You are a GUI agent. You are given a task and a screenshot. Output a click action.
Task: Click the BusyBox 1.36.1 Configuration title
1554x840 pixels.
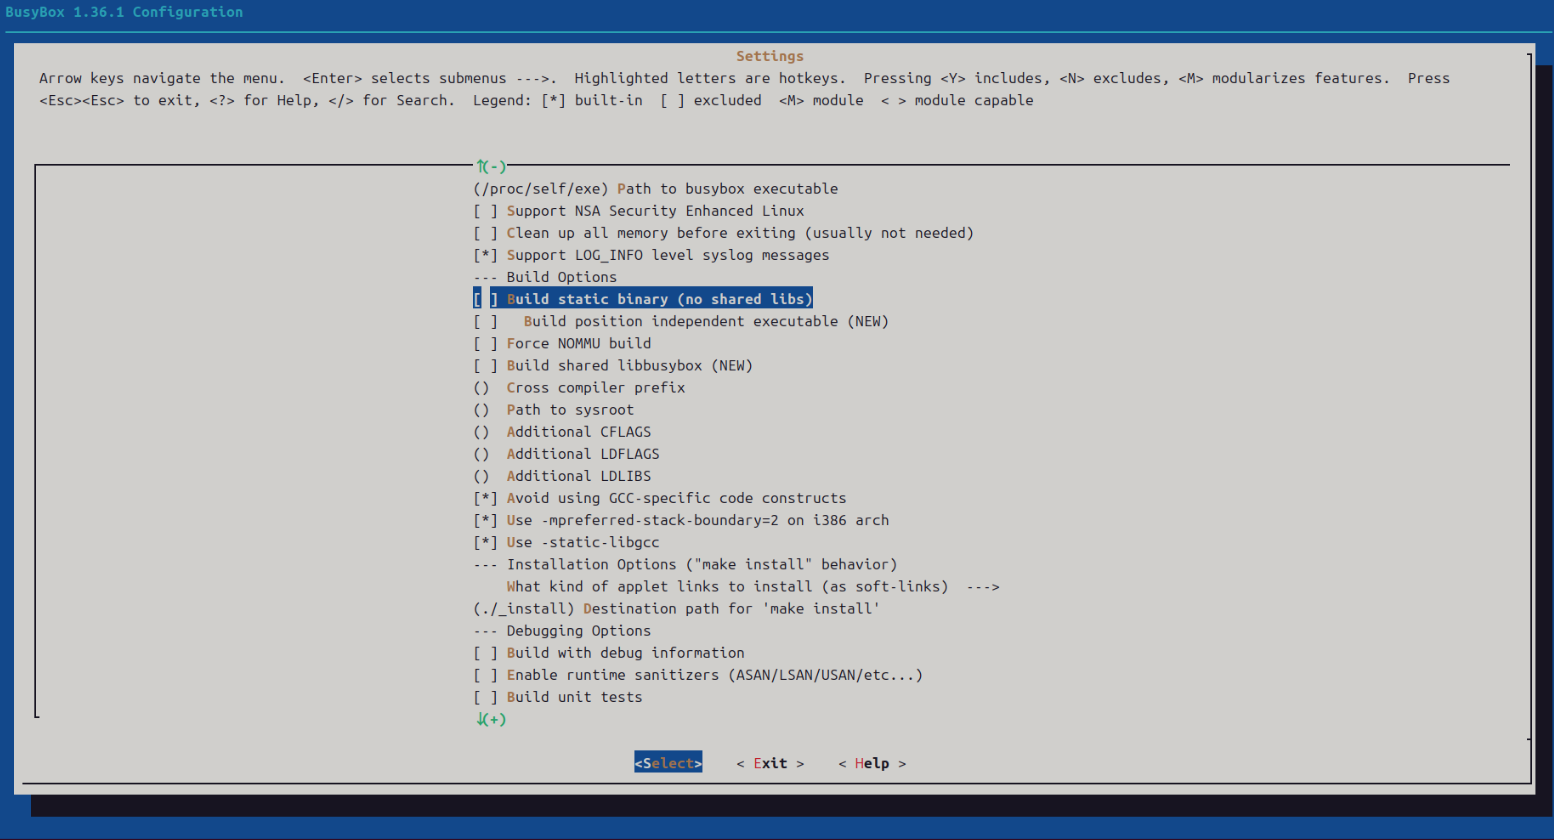tap(124, 12)
